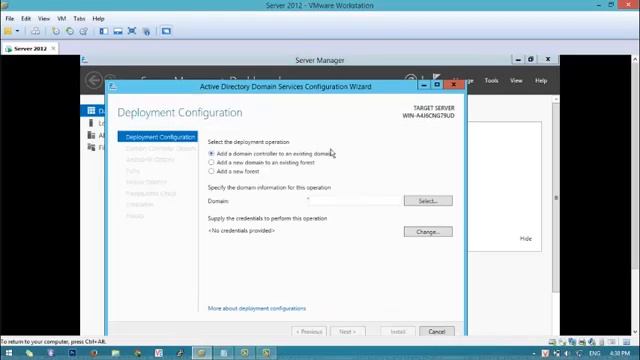Image resolution: width=640 pixels, height=360 pixels.
Task: Open the Server Manager View menu
Action: (x=516, y=81)
